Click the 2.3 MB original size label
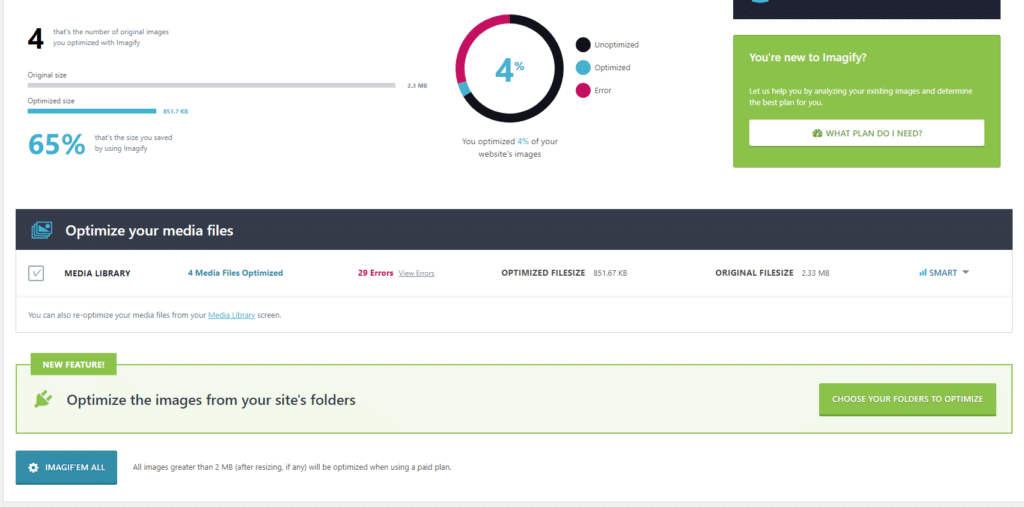 point(417,86)
